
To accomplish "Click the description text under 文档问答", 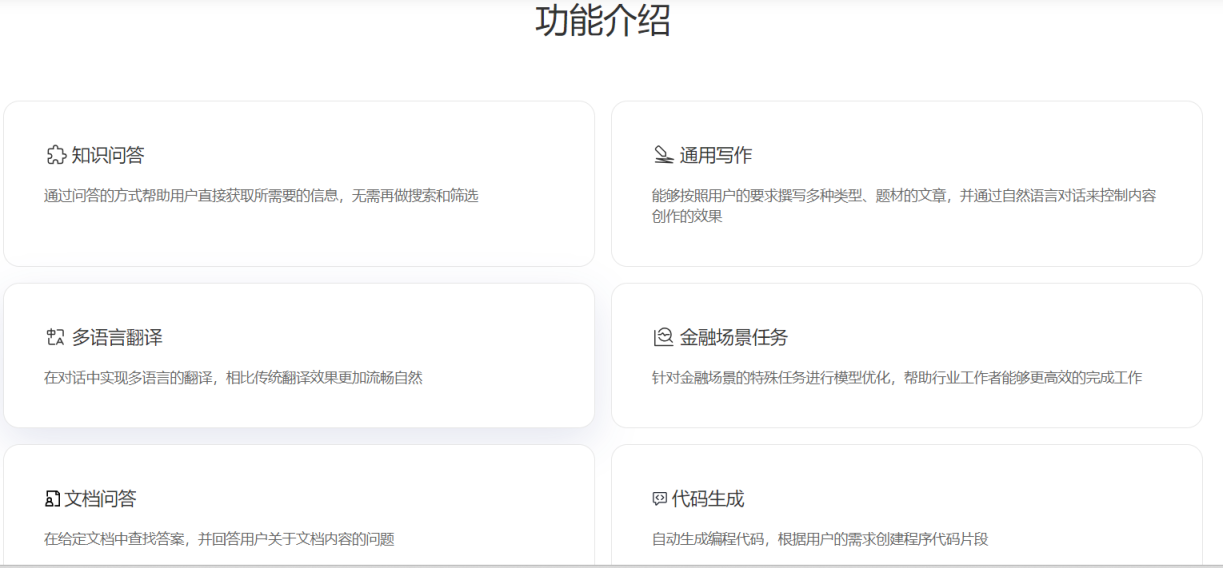I will (x=219, y=539).
